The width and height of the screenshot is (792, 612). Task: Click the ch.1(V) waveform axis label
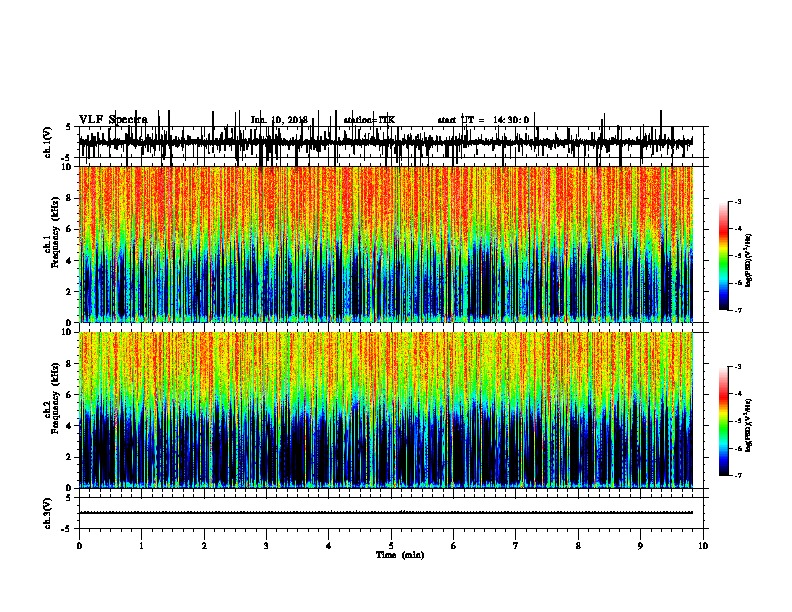[x=48, y=142]
